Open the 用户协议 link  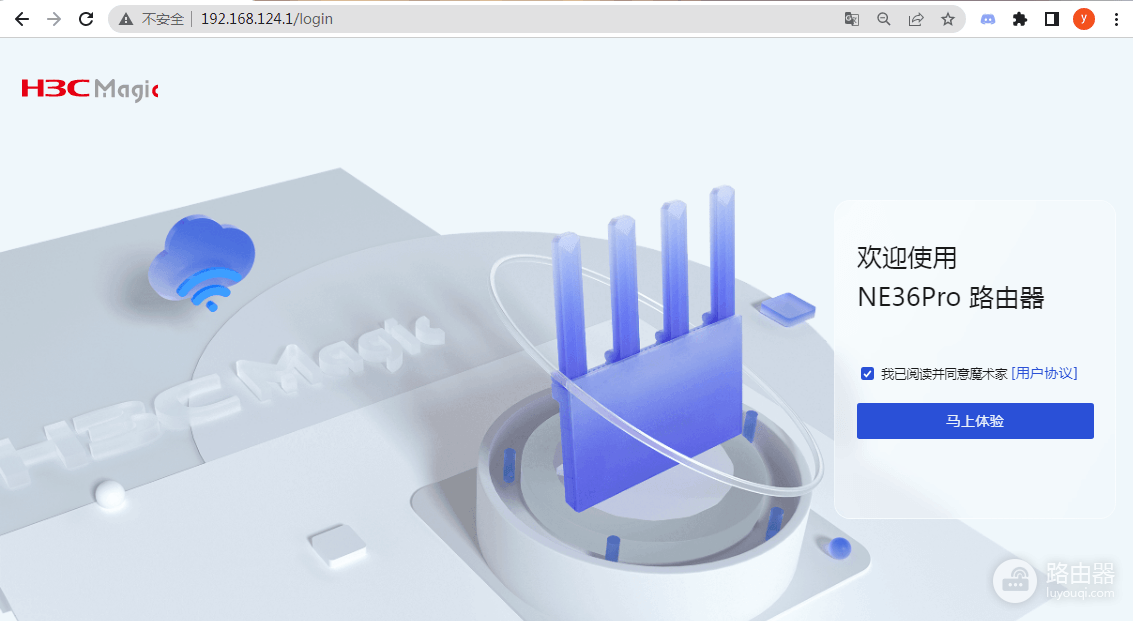(1044, 373)
